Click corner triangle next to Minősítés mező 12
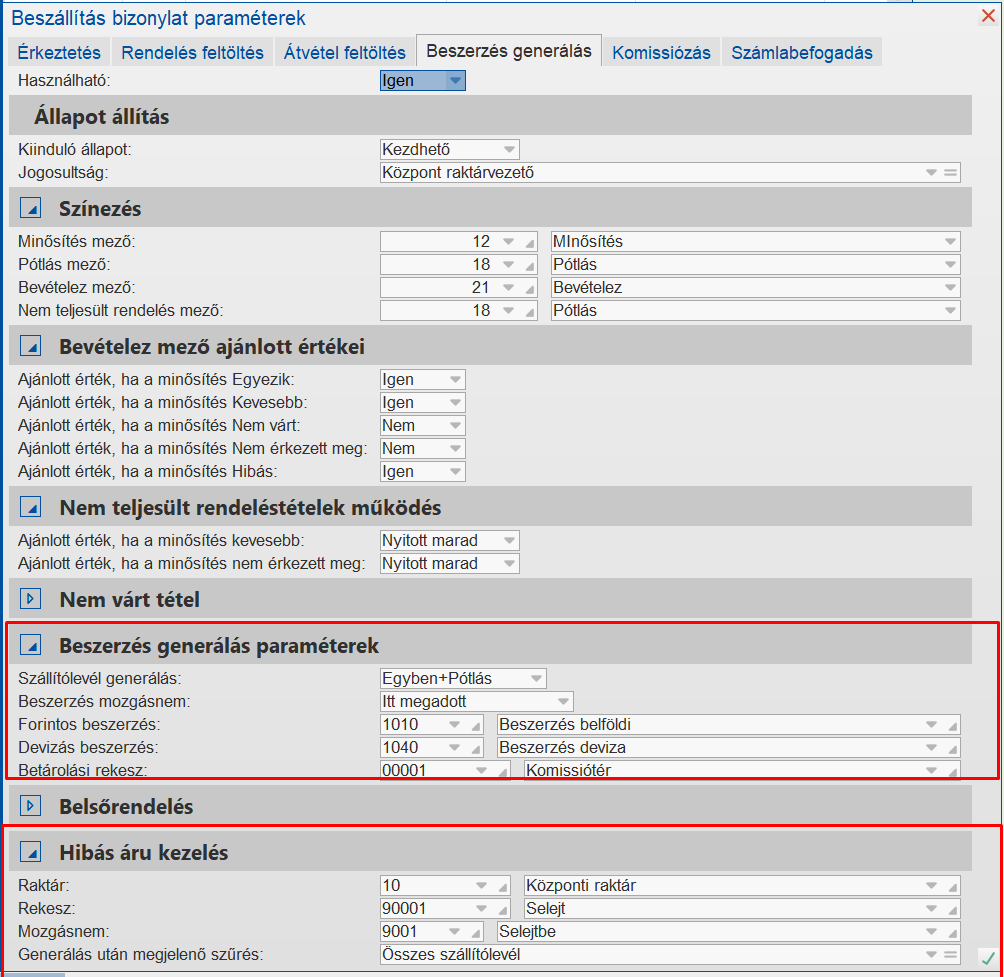The width and height of the screenshot is (1004, 977). (530, 243)
